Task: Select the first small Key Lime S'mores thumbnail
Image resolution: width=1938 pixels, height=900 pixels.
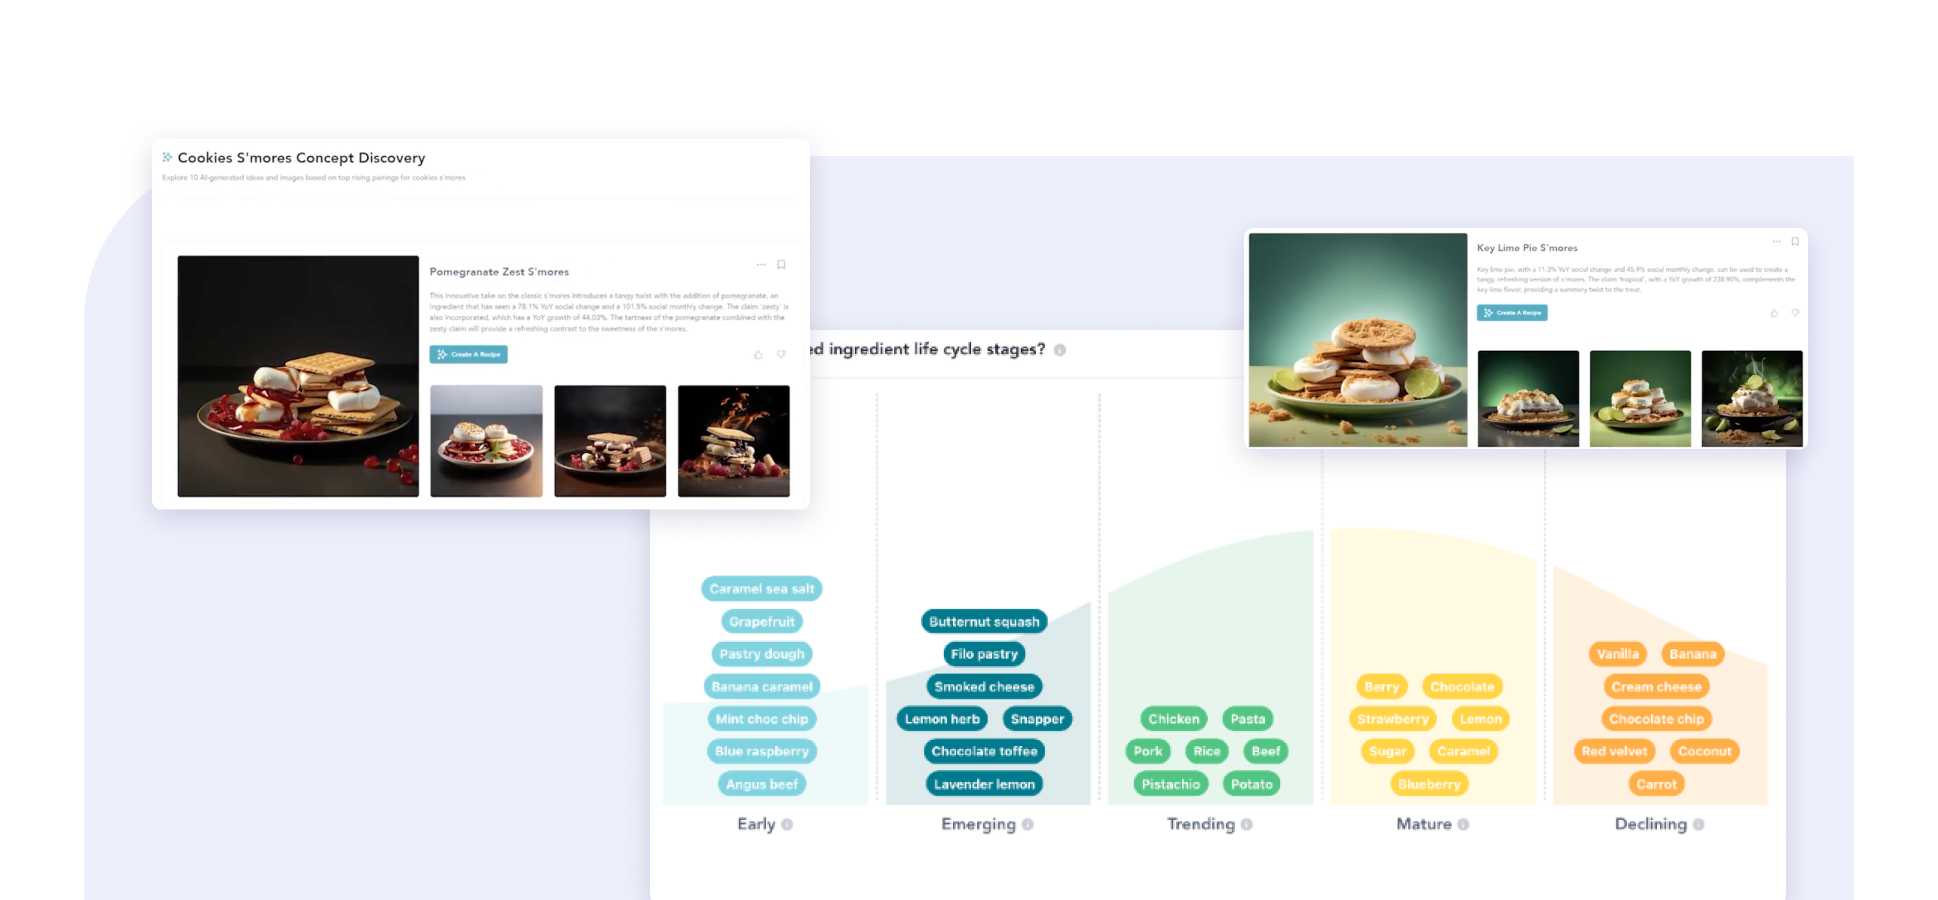Action: click(1528, 398)
